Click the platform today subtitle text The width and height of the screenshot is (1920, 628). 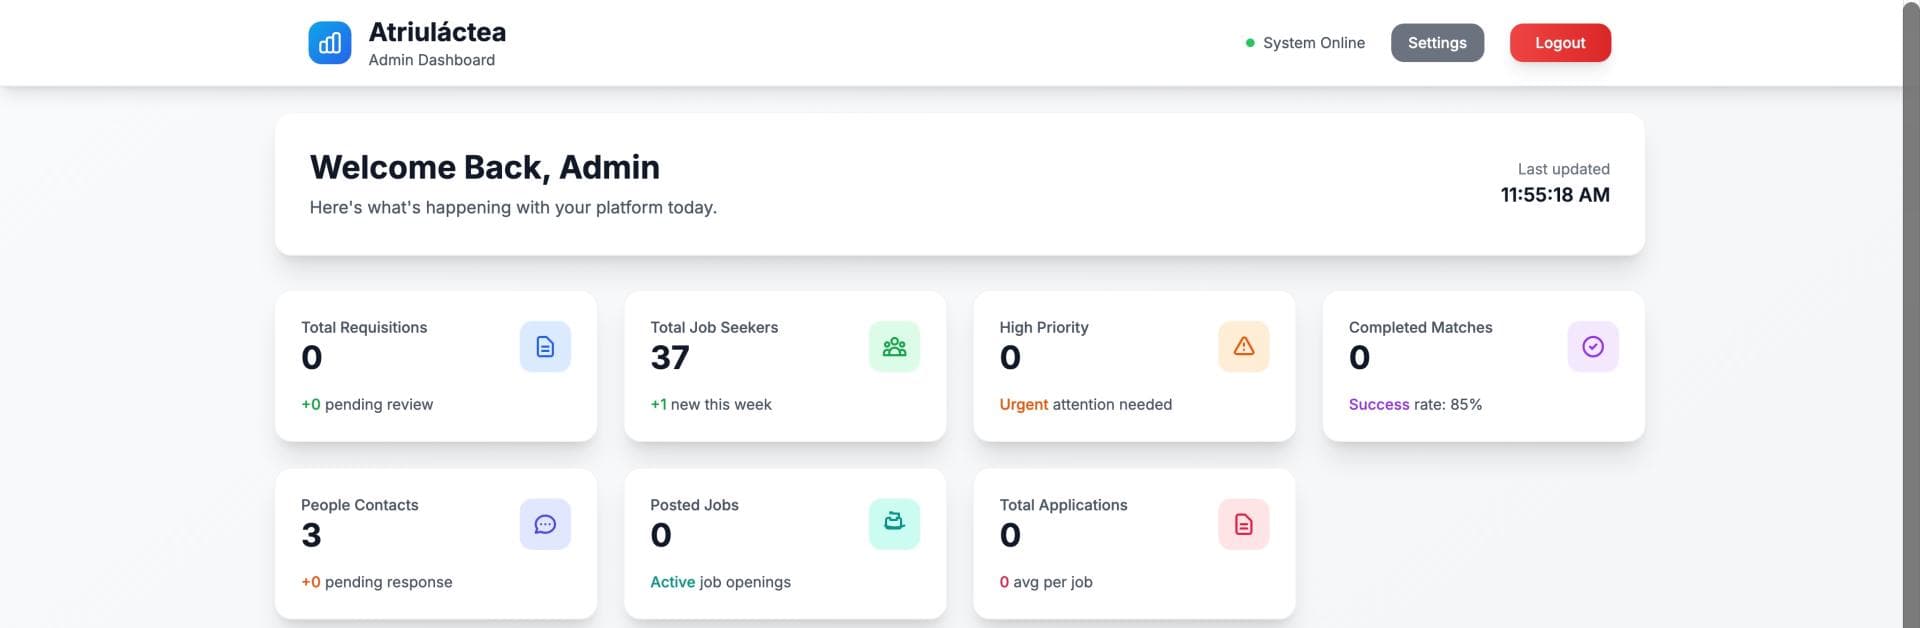tap(513, 207)
